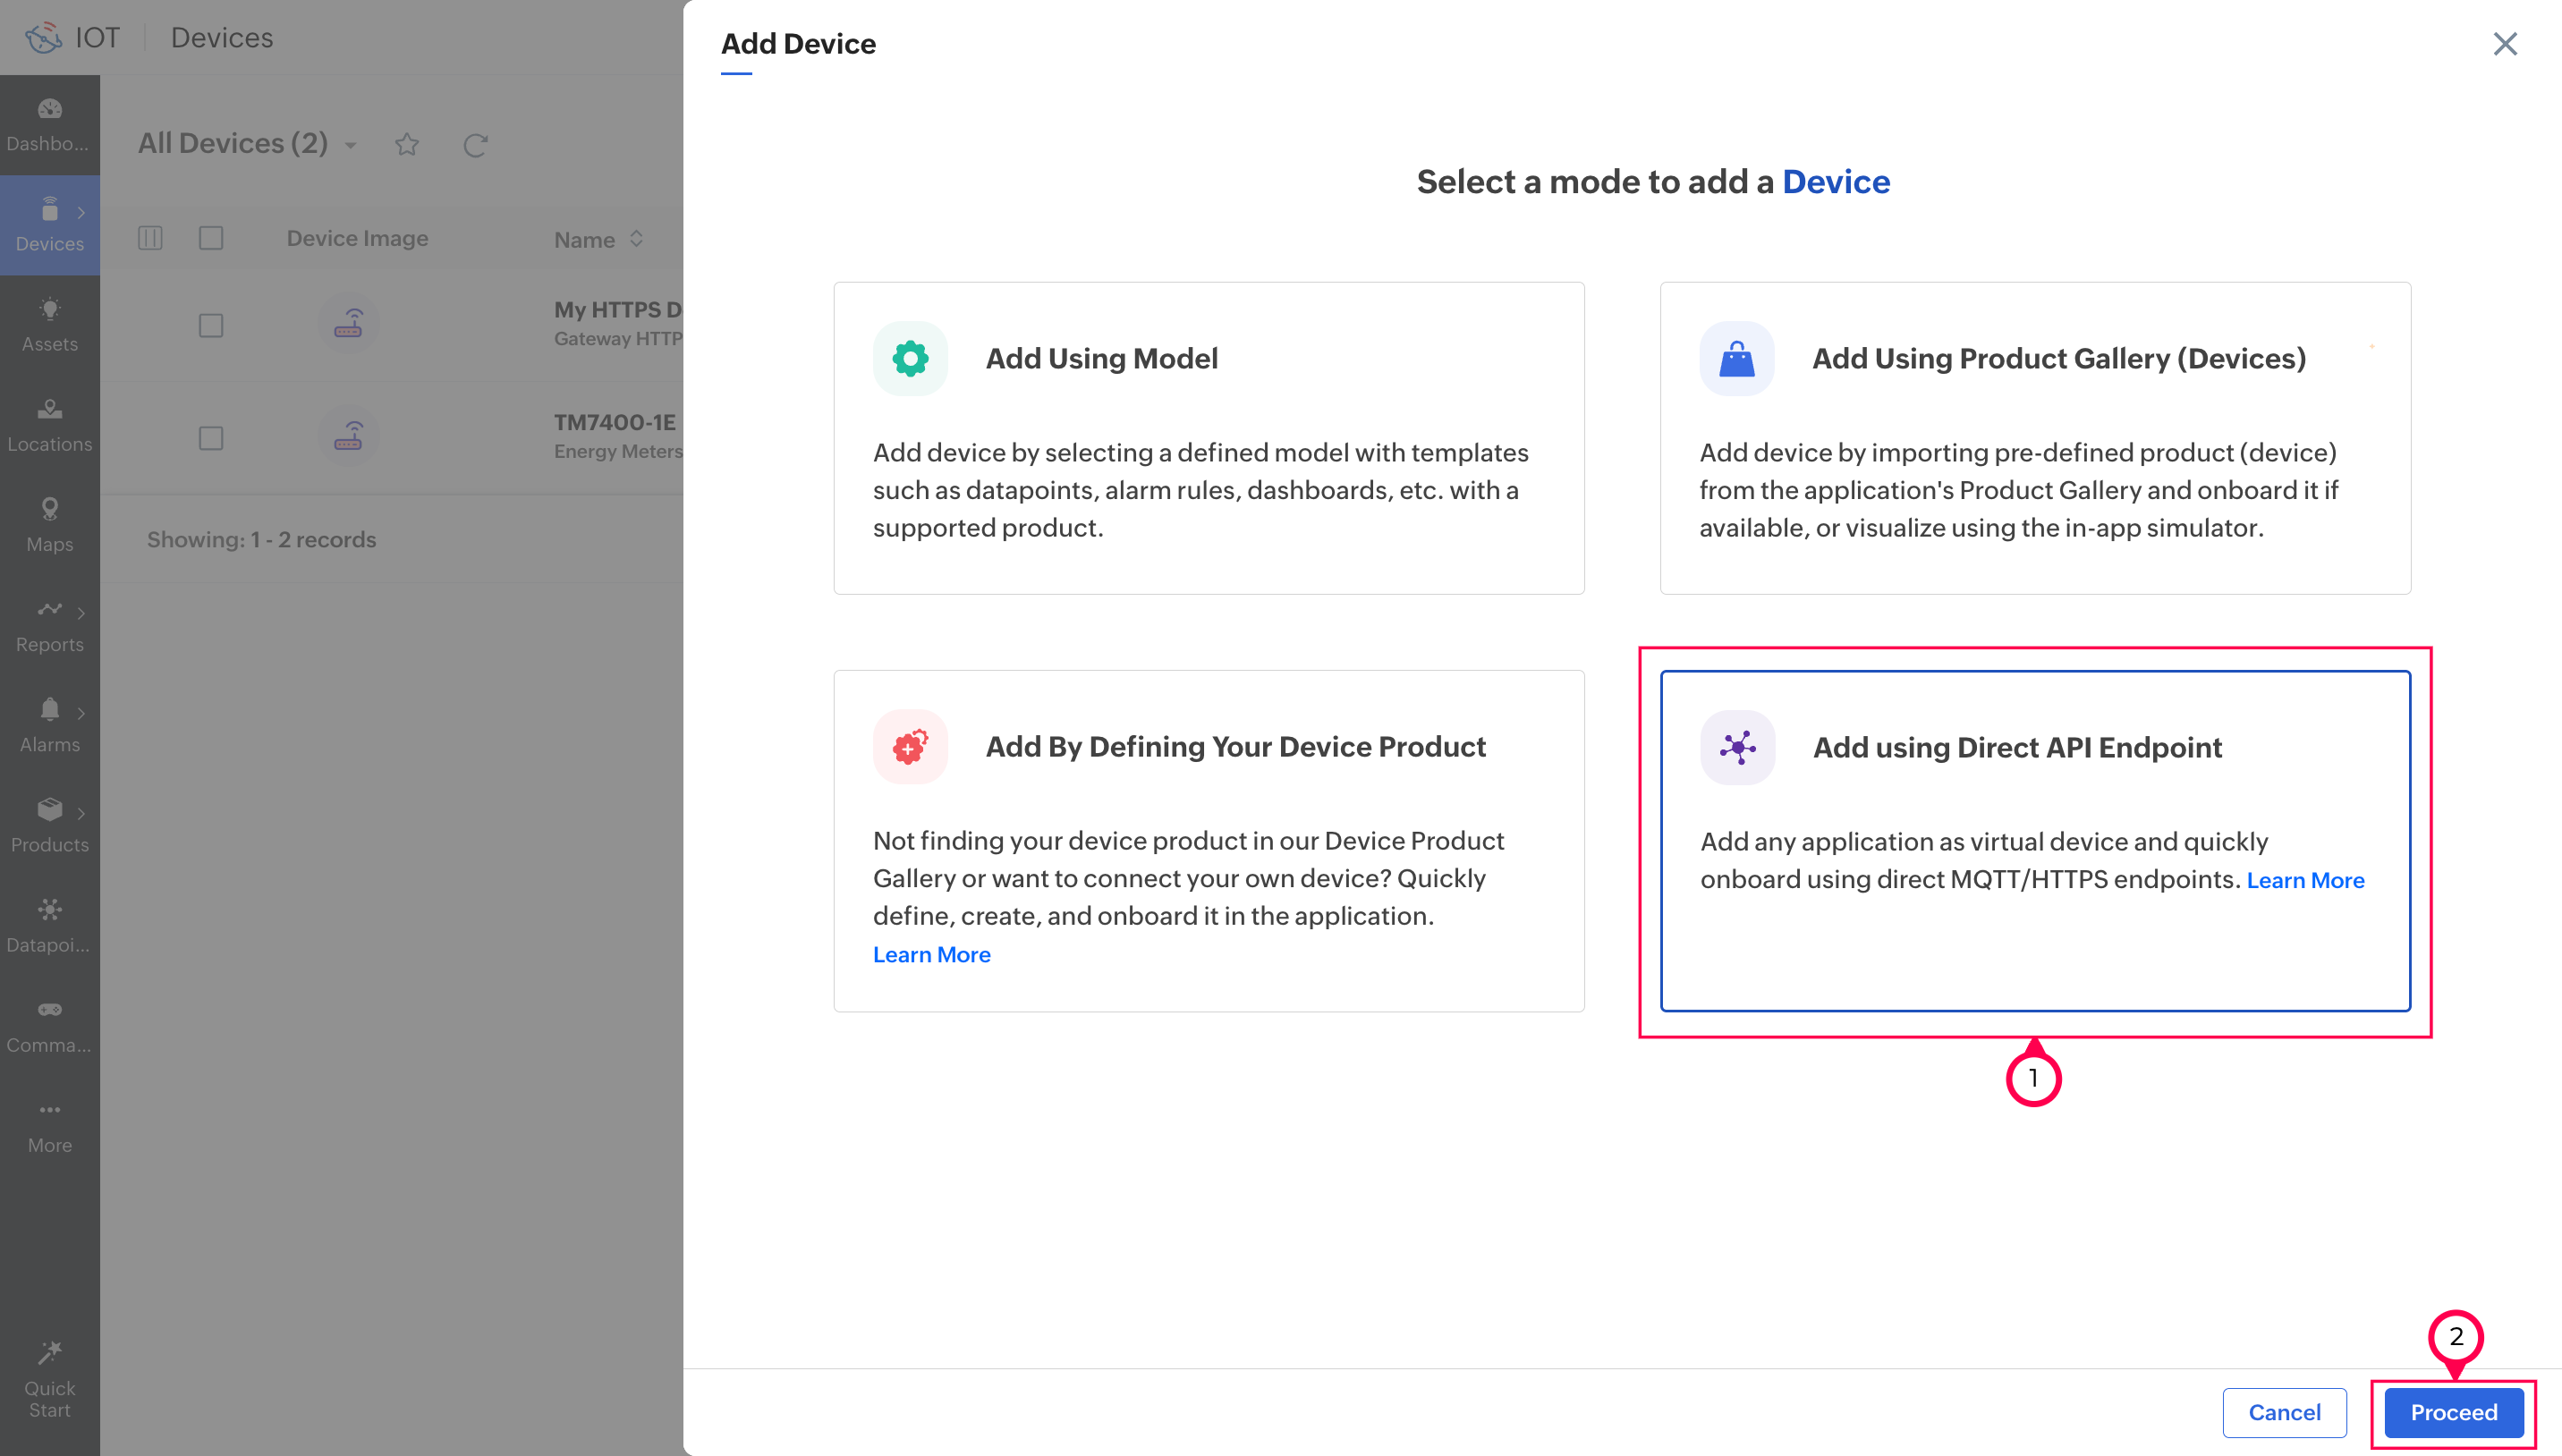Toggle the select-all checkbox in table header

coord(211,238)
